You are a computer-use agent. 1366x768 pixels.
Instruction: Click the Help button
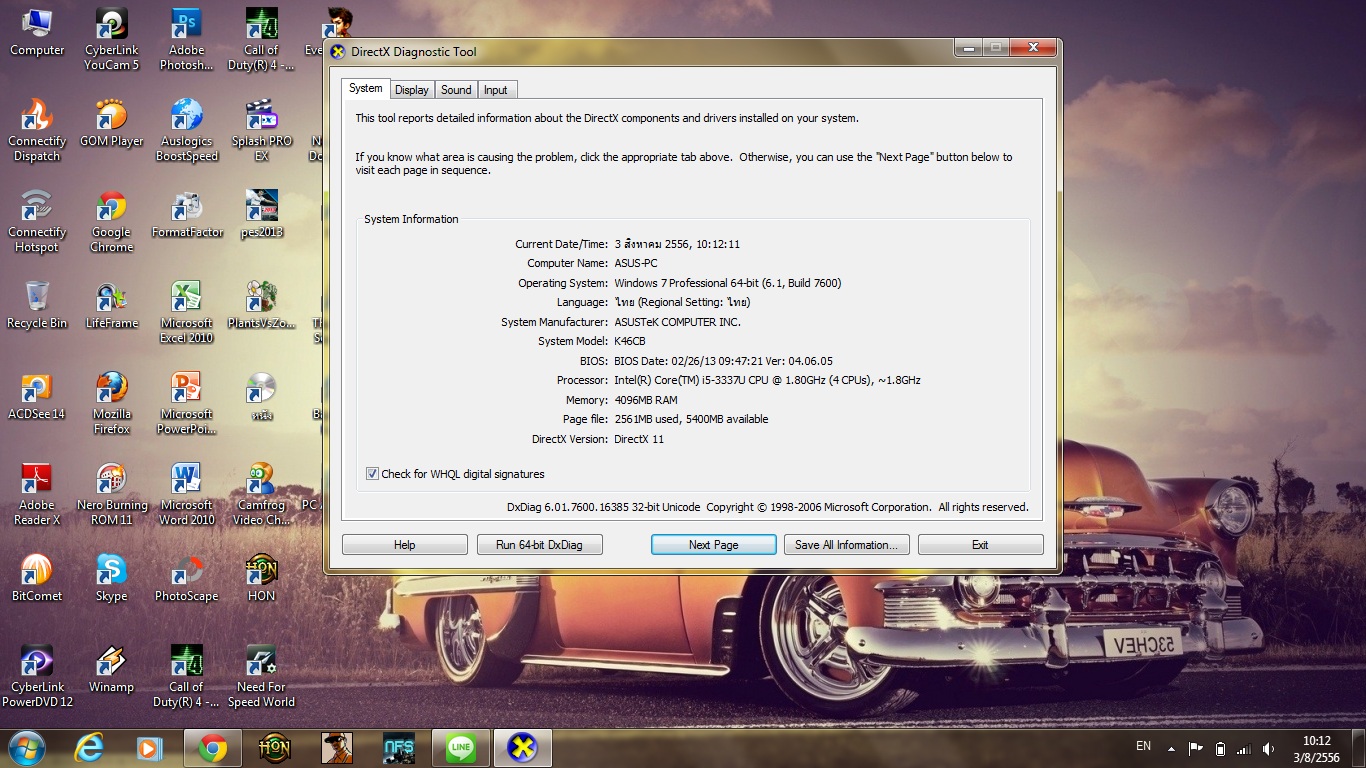pos(404,545)
